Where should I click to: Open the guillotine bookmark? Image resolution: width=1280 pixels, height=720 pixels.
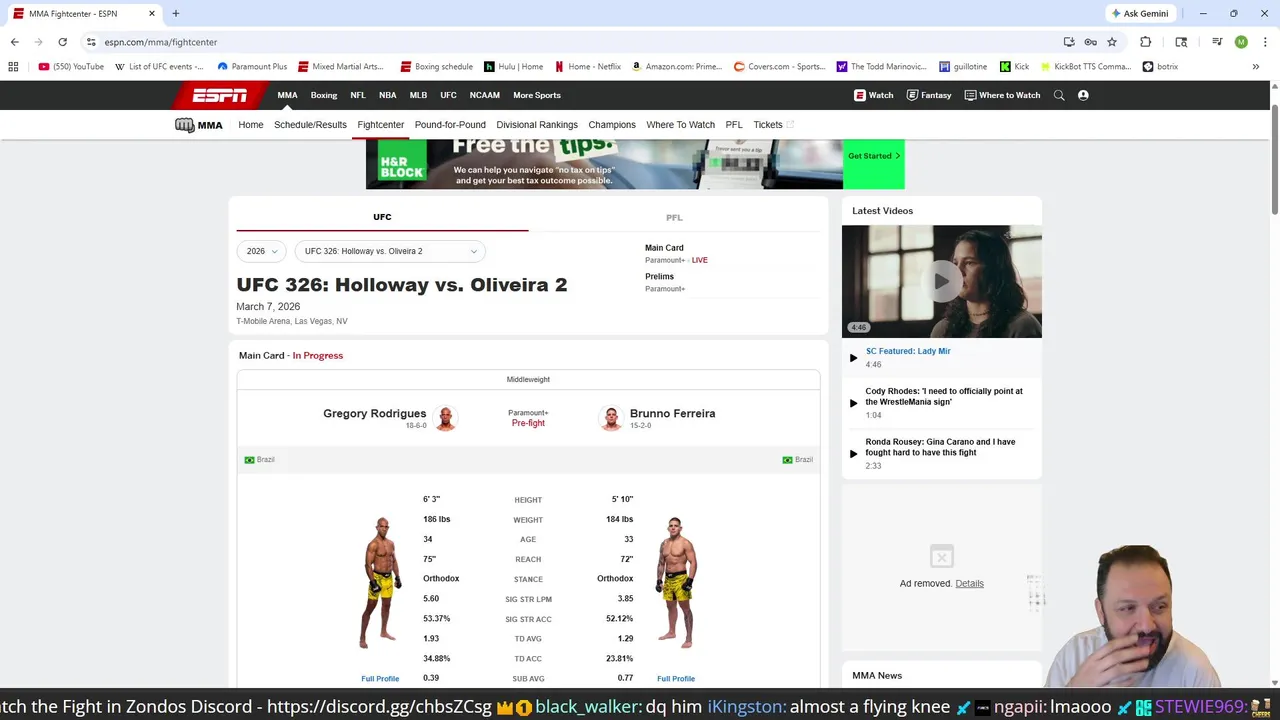pos(963,67)
